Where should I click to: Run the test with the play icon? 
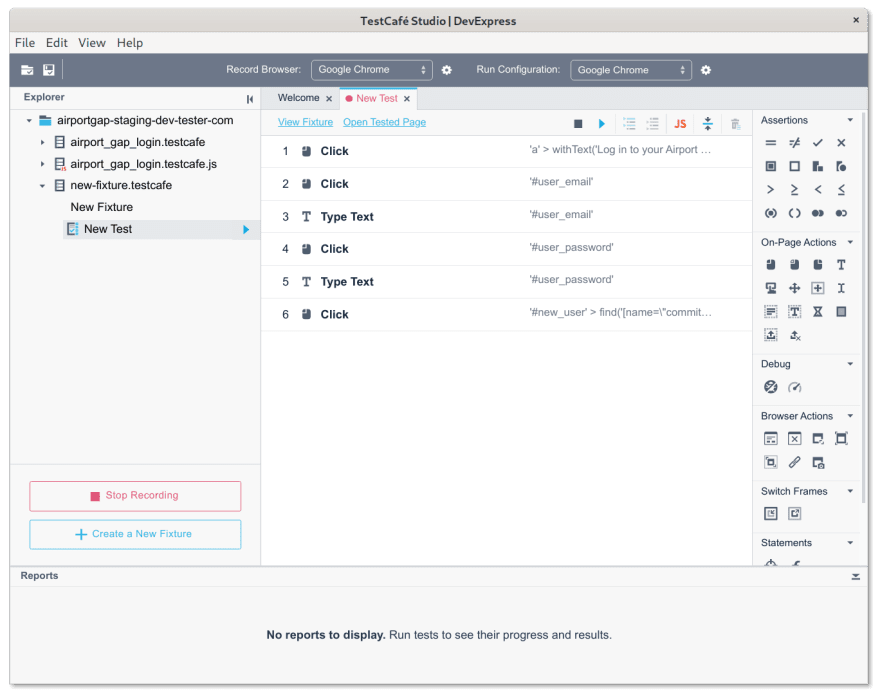602,123
